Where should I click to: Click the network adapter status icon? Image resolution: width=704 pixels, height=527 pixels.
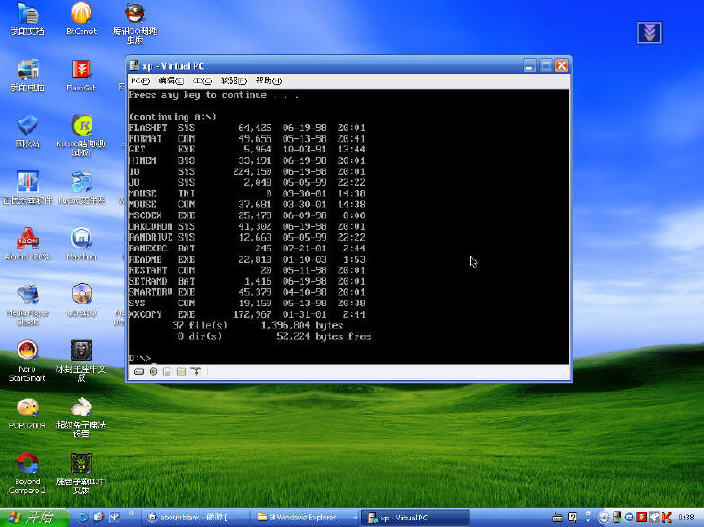196,372
